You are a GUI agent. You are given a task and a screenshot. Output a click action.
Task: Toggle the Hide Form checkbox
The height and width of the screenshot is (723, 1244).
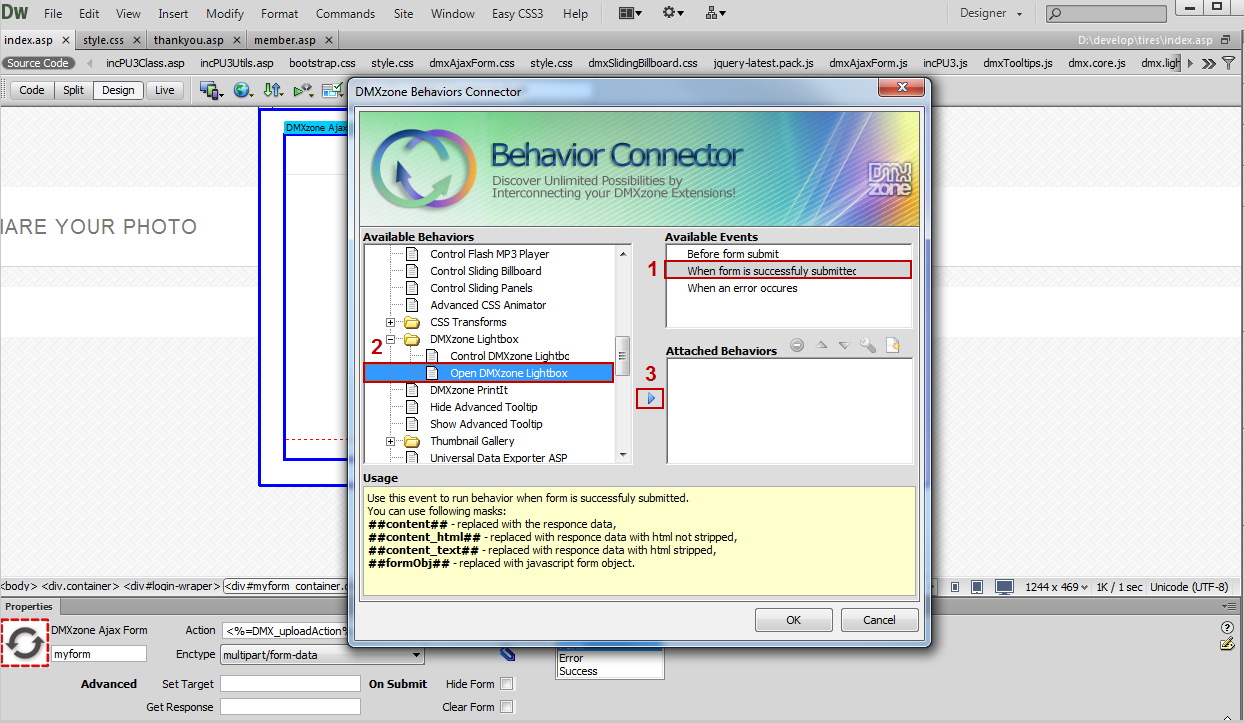(x=507, y=684)
